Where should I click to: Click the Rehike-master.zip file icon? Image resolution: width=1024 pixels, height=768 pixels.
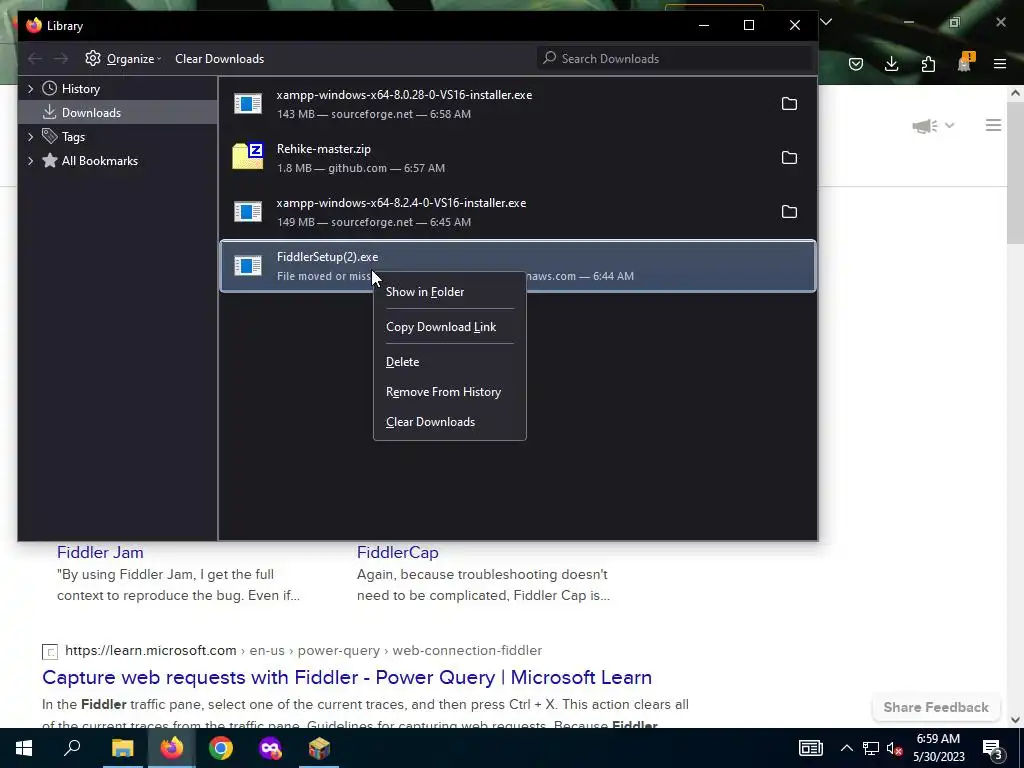[248, 157]
